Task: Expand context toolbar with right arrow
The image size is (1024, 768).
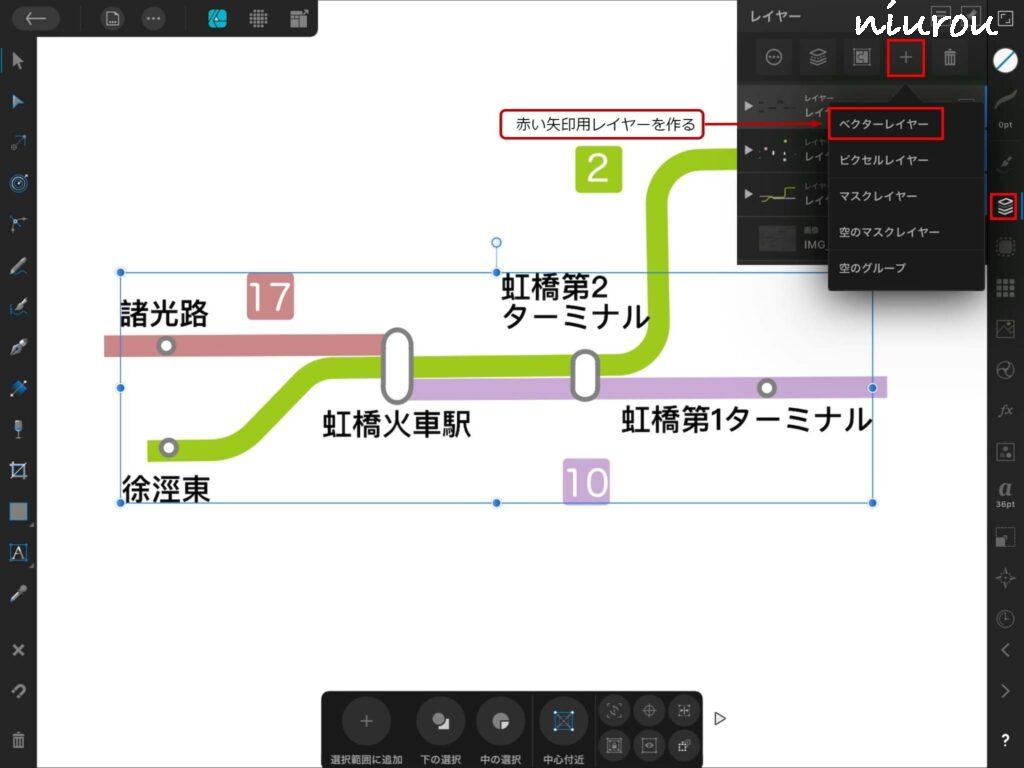Action: pos(719,718)
